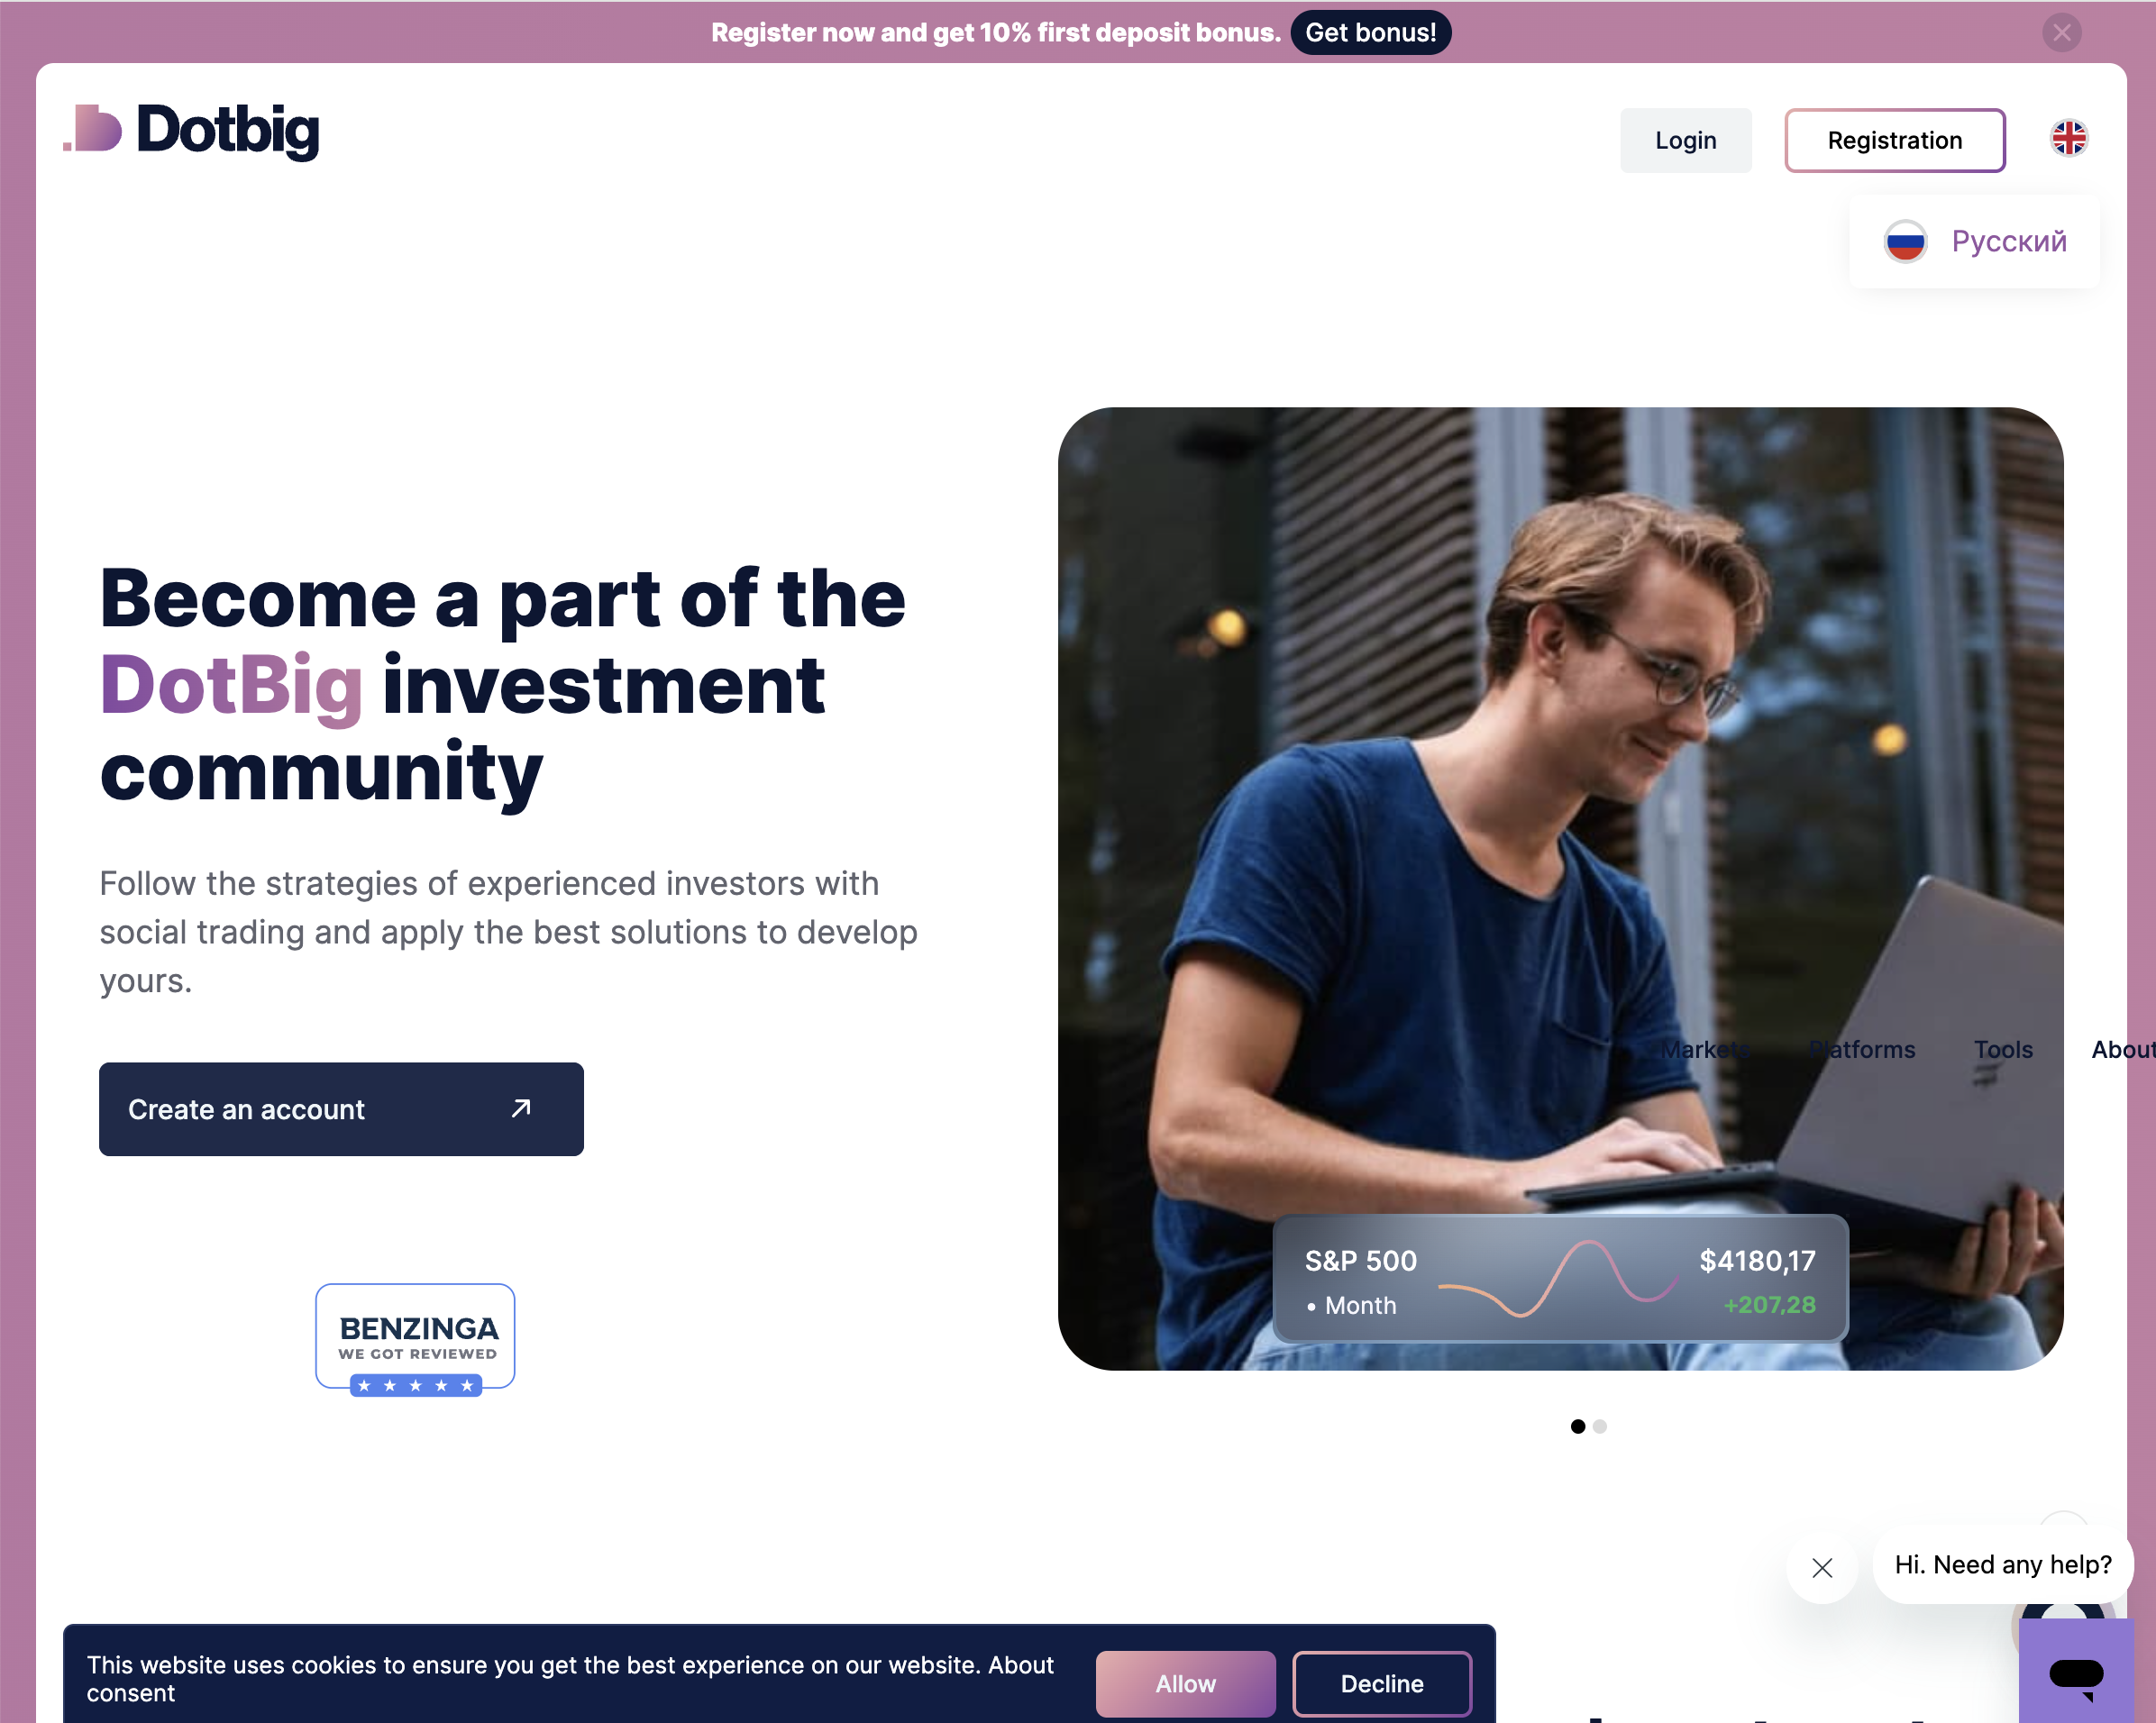Image resolution: width=2156 pixels, height=1723 pixels.
Task: Open the live chat widget icon
Action: coord(2076,1672)
